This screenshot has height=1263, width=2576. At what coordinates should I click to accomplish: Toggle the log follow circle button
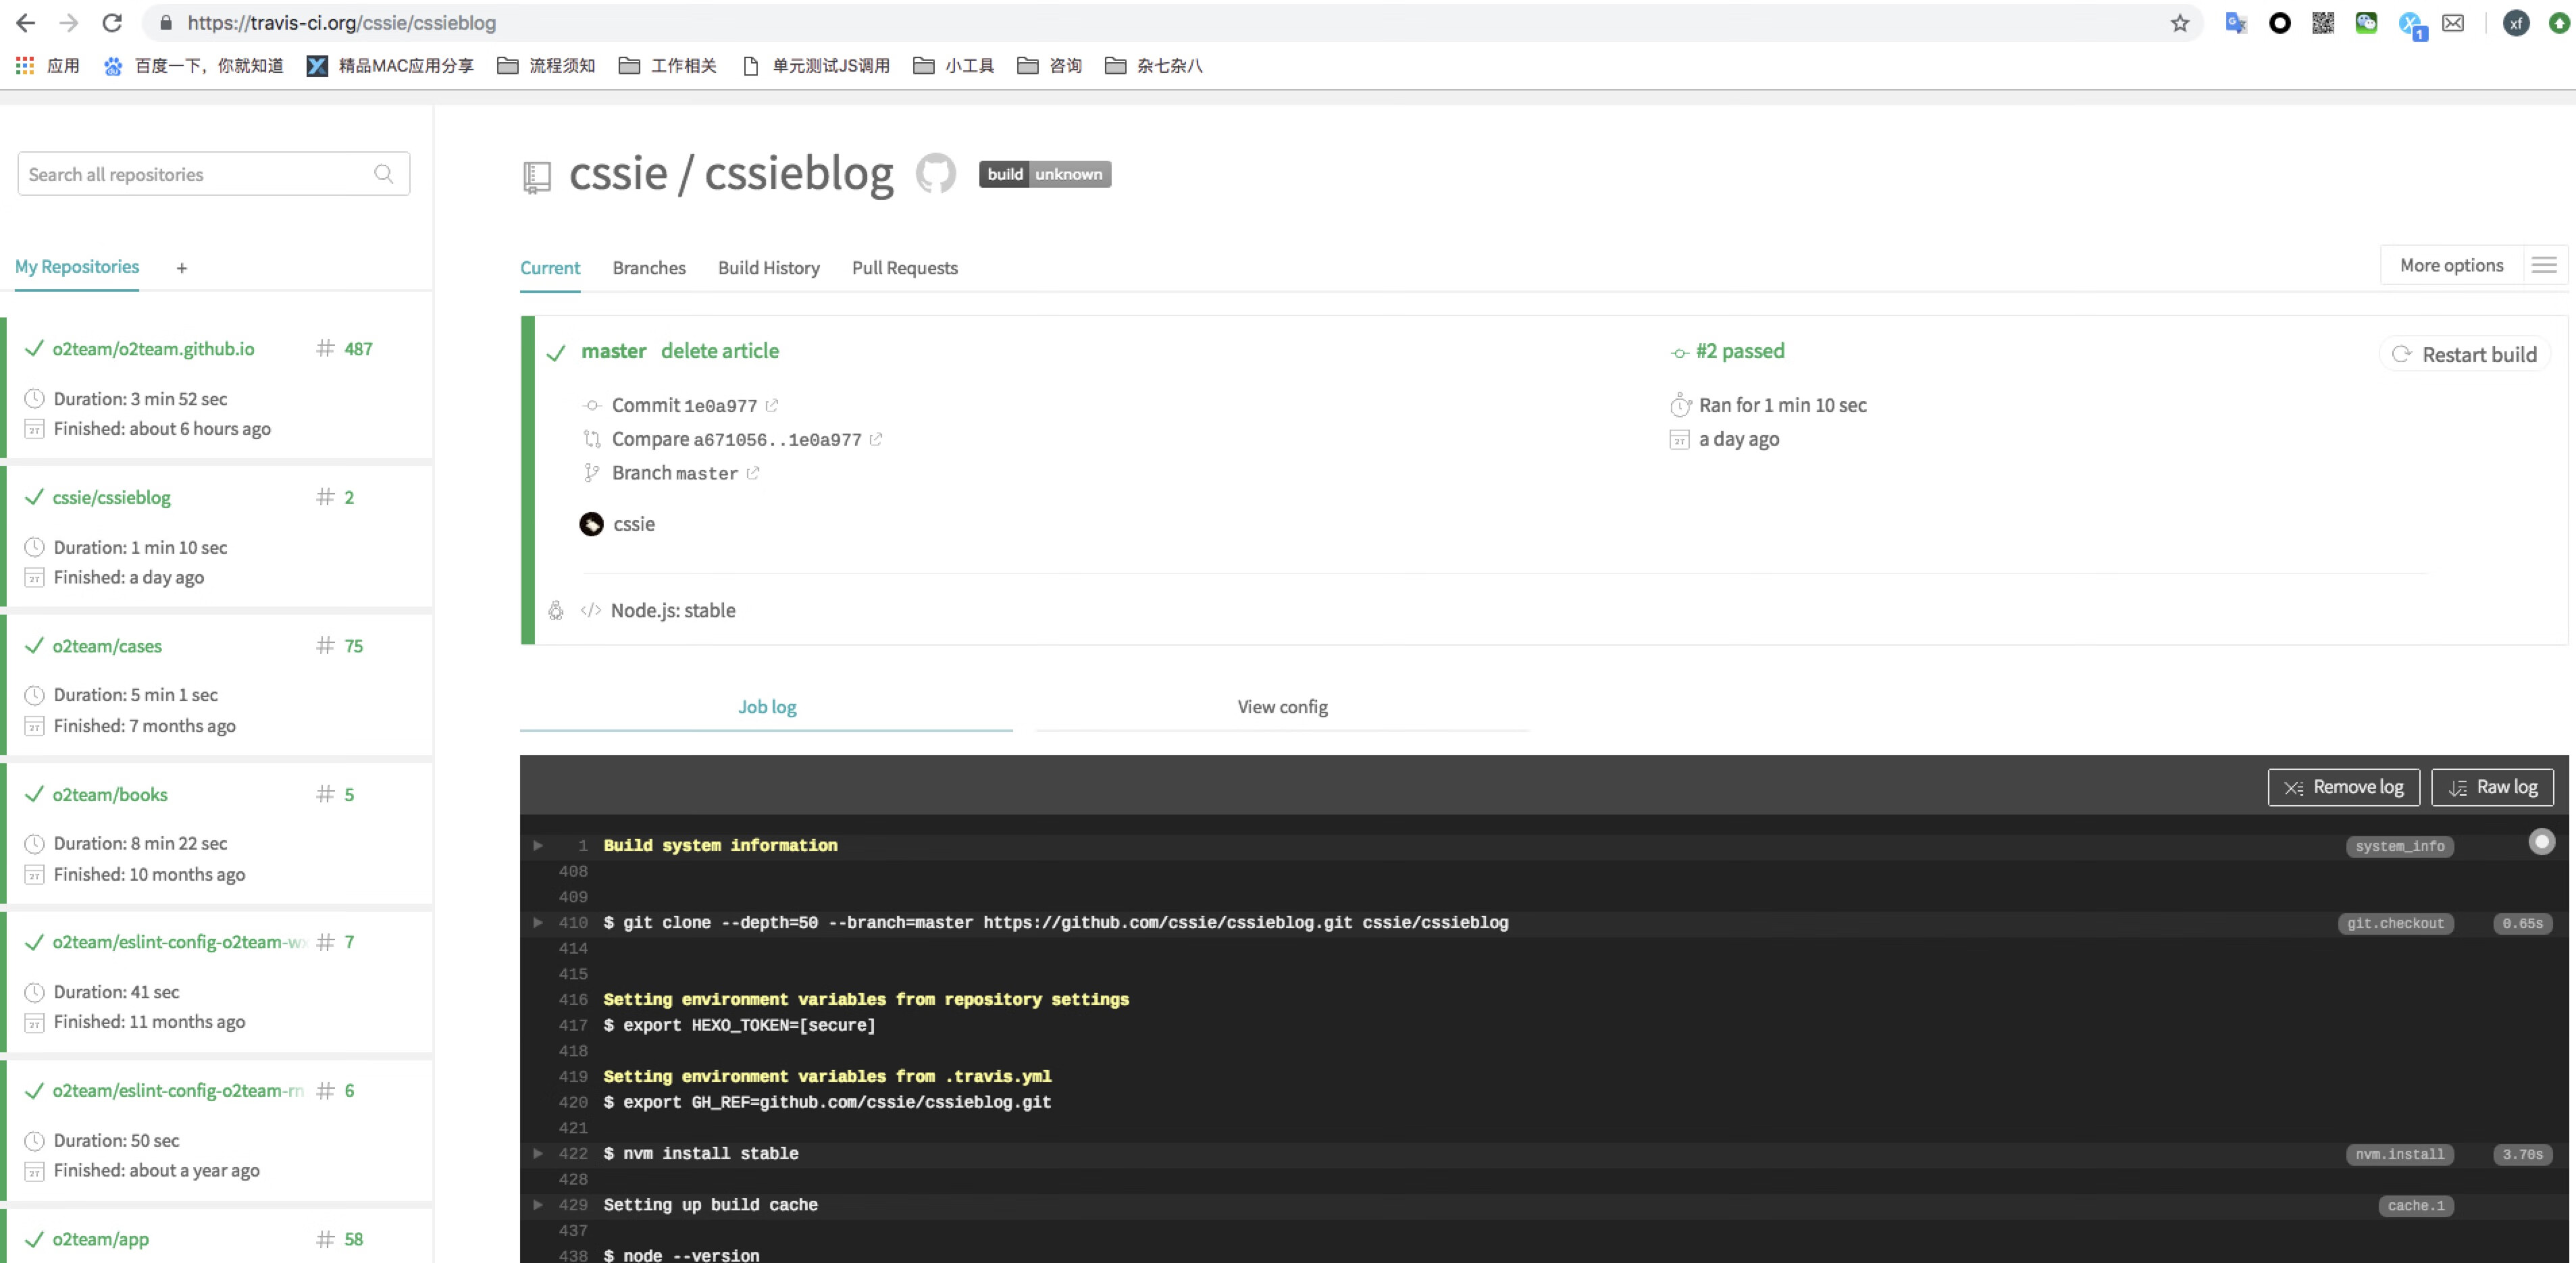tap(2541, 842)
